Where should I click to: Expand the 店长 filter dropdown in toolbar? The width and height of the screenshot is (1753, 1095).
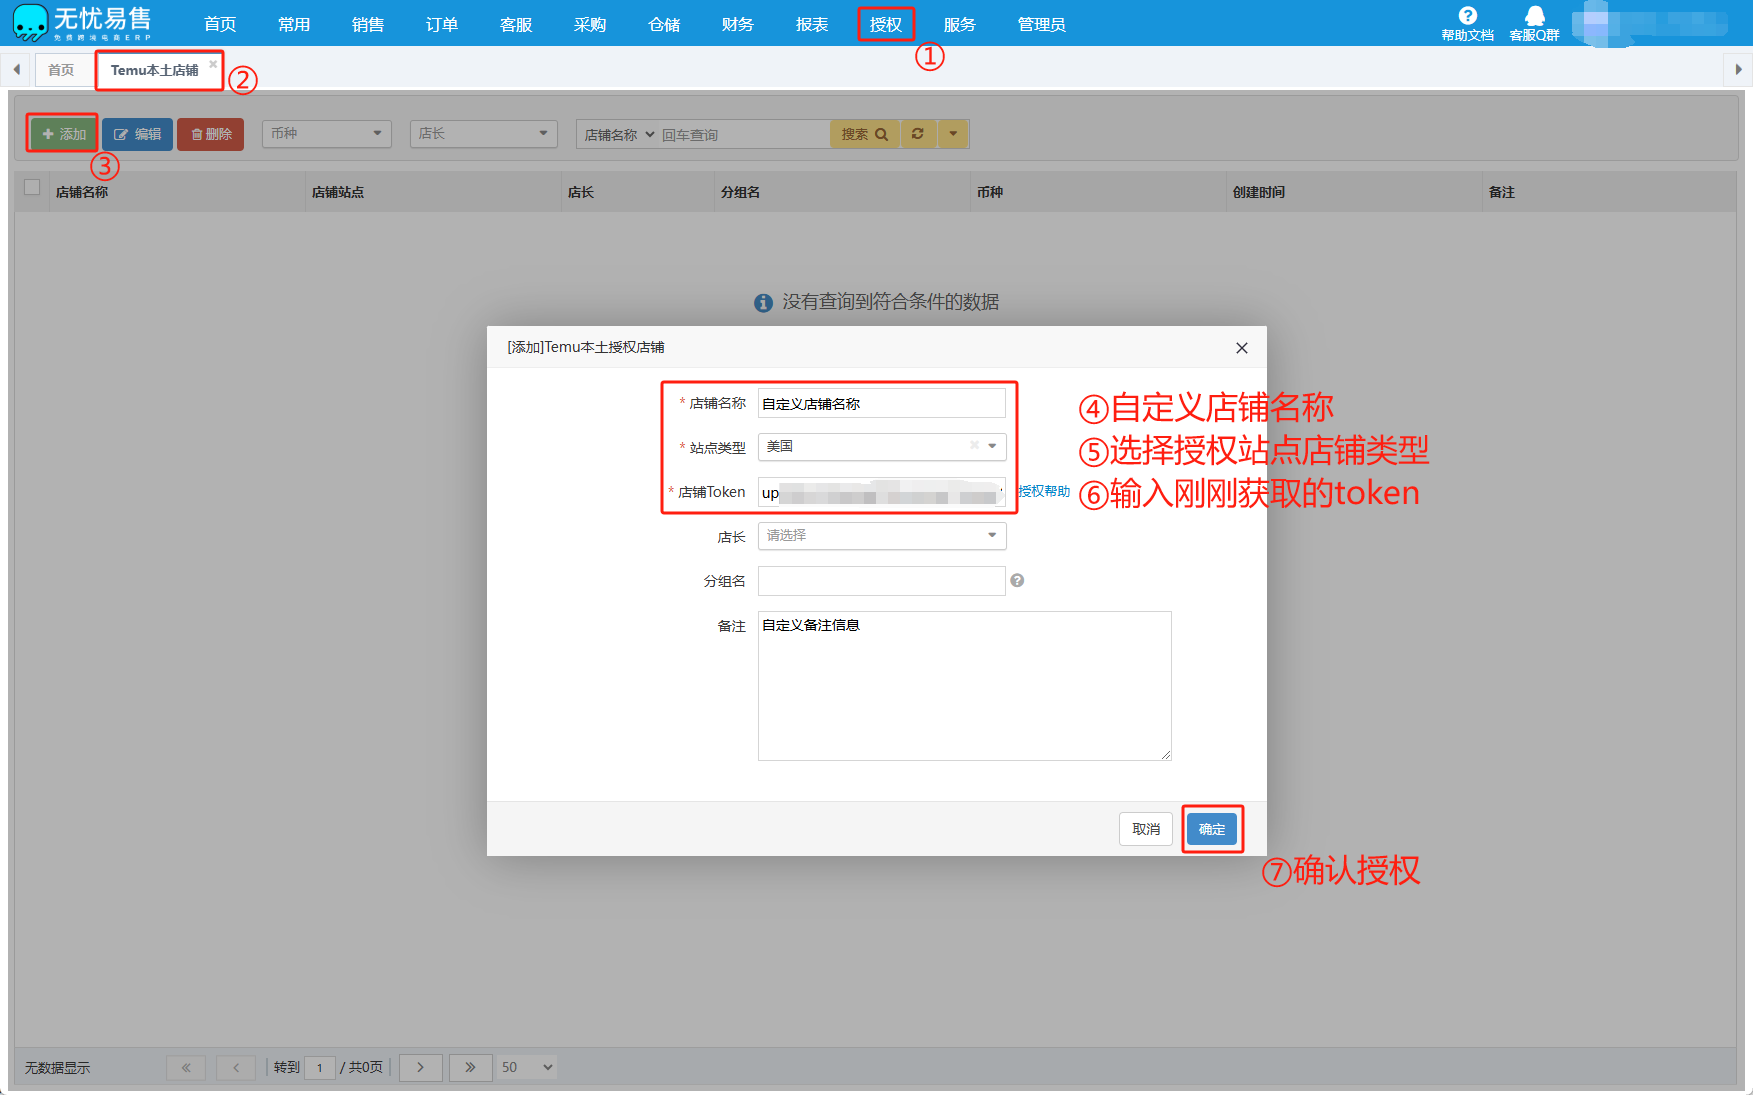[x=483, y=133]
